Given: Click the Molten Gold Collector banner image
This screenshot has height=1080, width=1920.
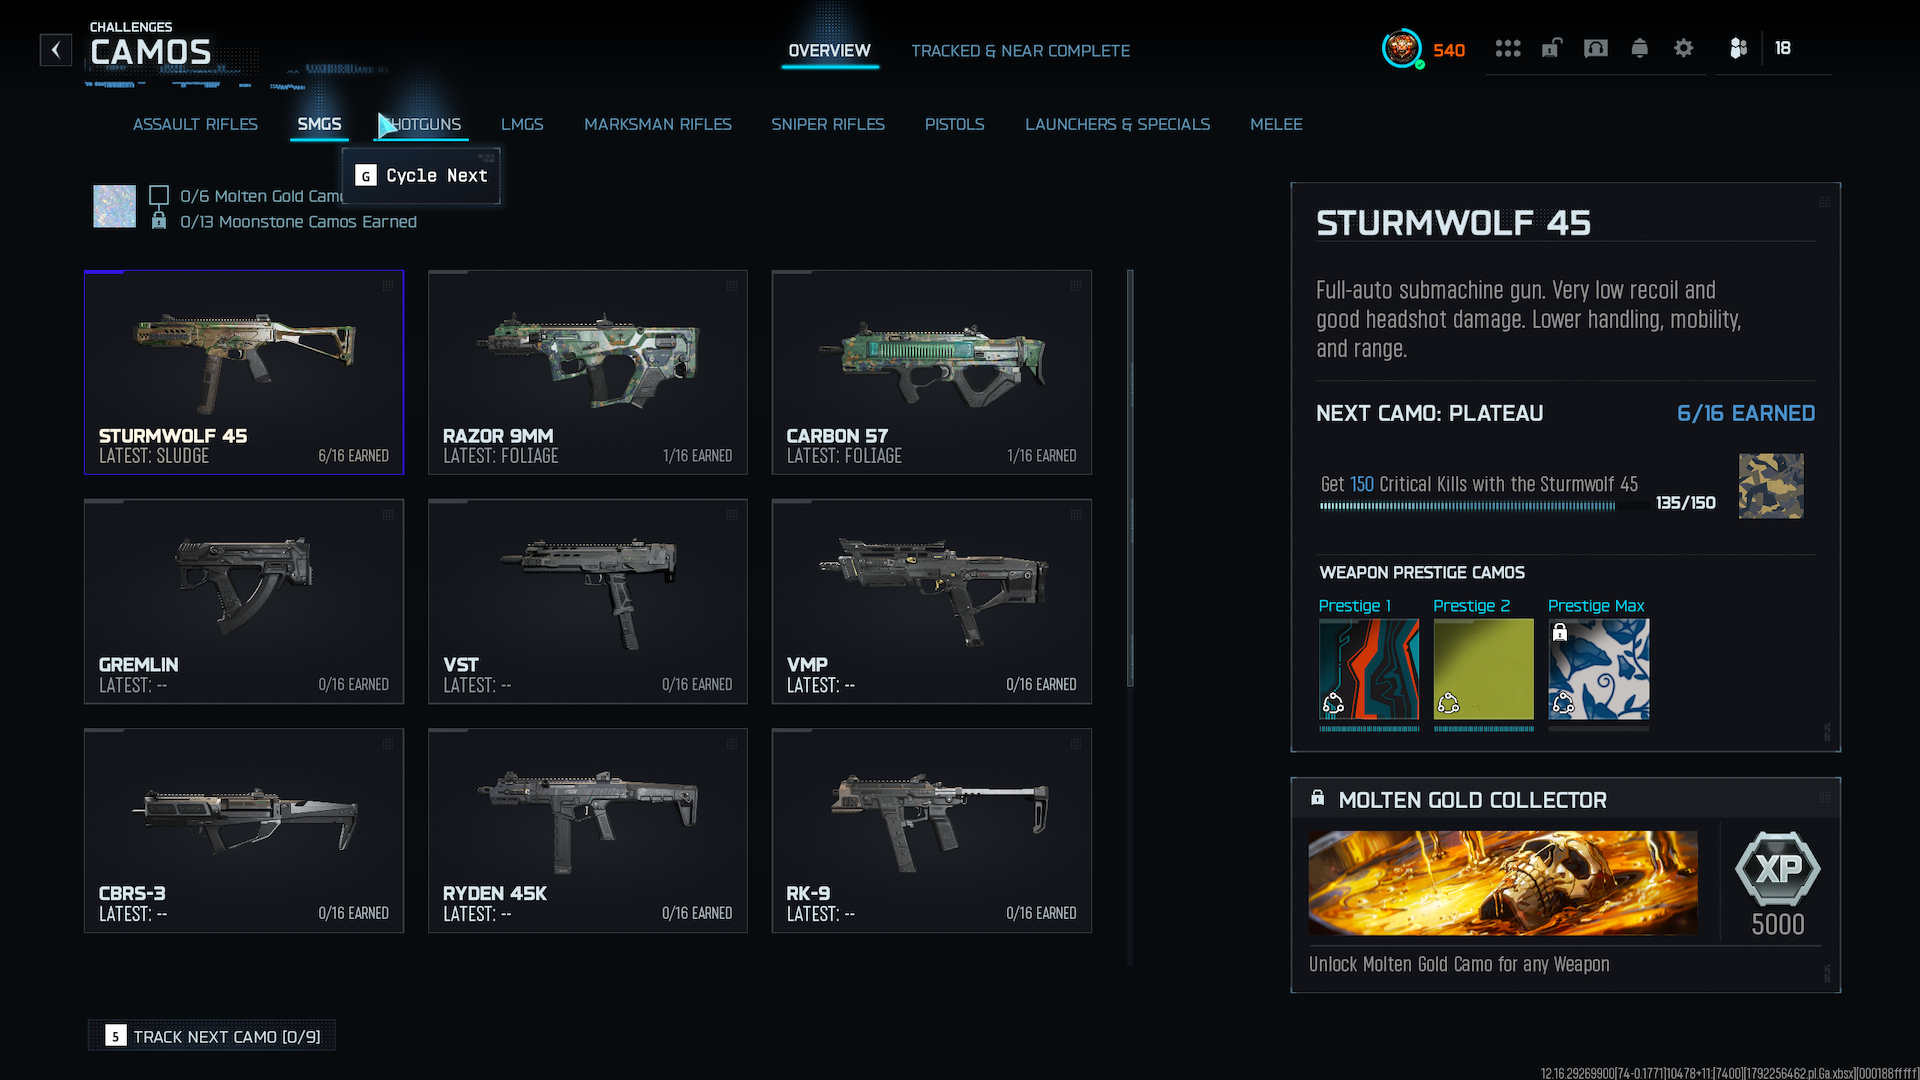Looking at the screenshot, I should (1503, 883).
